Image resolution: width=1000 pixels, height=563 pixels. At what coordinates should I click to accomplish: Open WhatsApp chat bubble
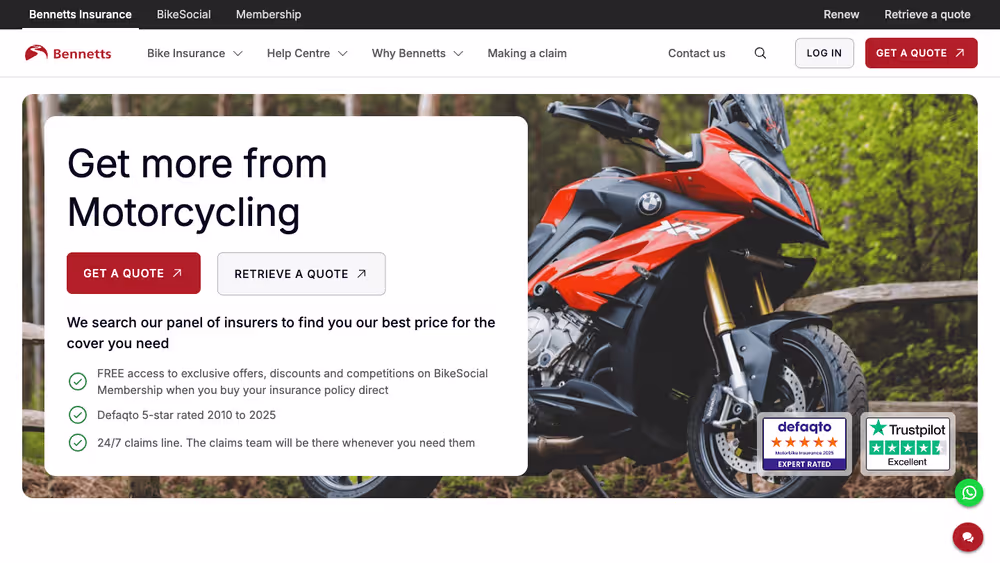[969, 493]
